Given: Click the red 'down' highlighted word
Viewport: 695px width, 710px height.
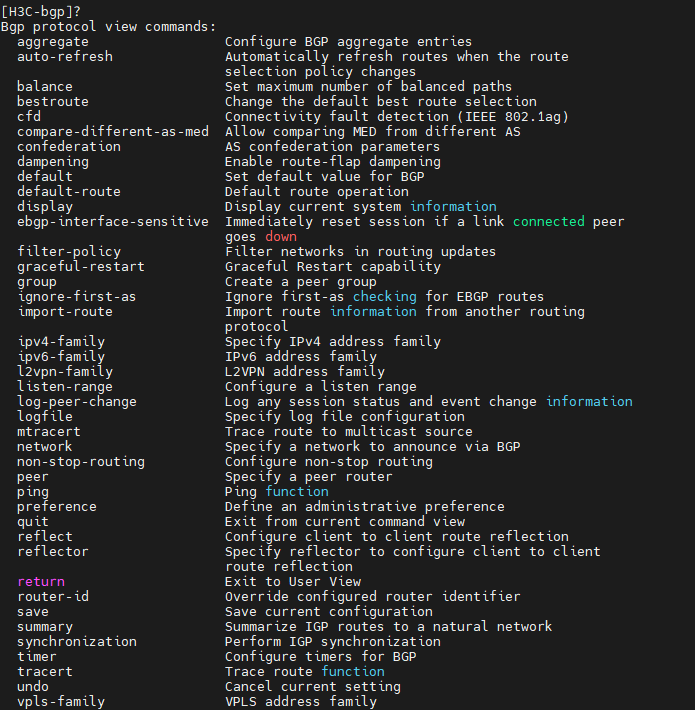Looking at the screenshot, I should coord(281,236).
